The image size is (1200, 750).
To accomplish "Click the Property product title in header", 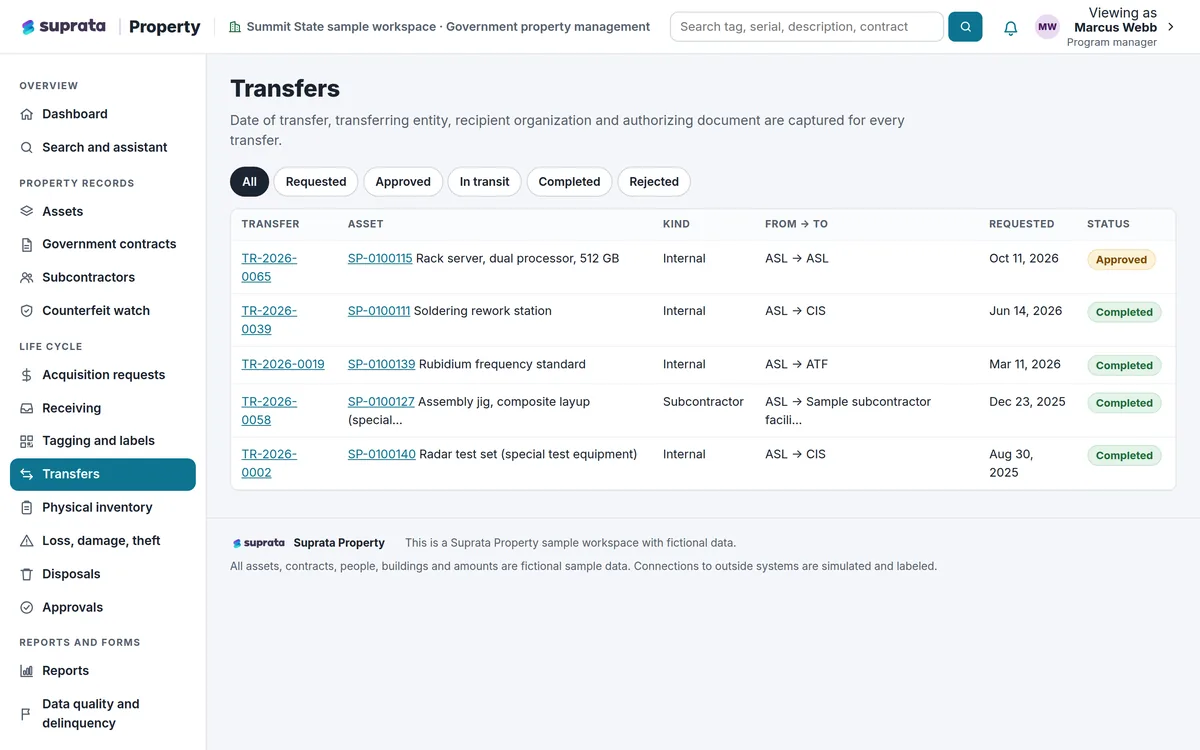I will point(165,27).
